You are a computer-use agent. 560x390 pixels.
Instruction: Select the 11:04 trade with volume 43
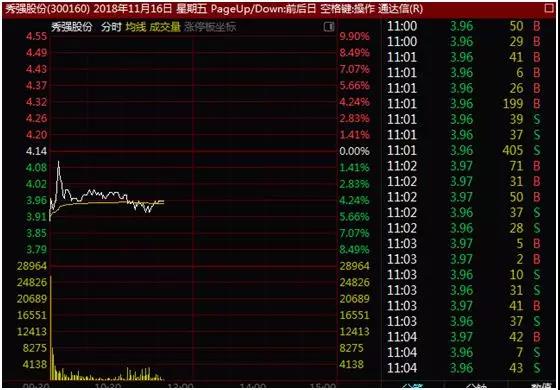(464, 368)
